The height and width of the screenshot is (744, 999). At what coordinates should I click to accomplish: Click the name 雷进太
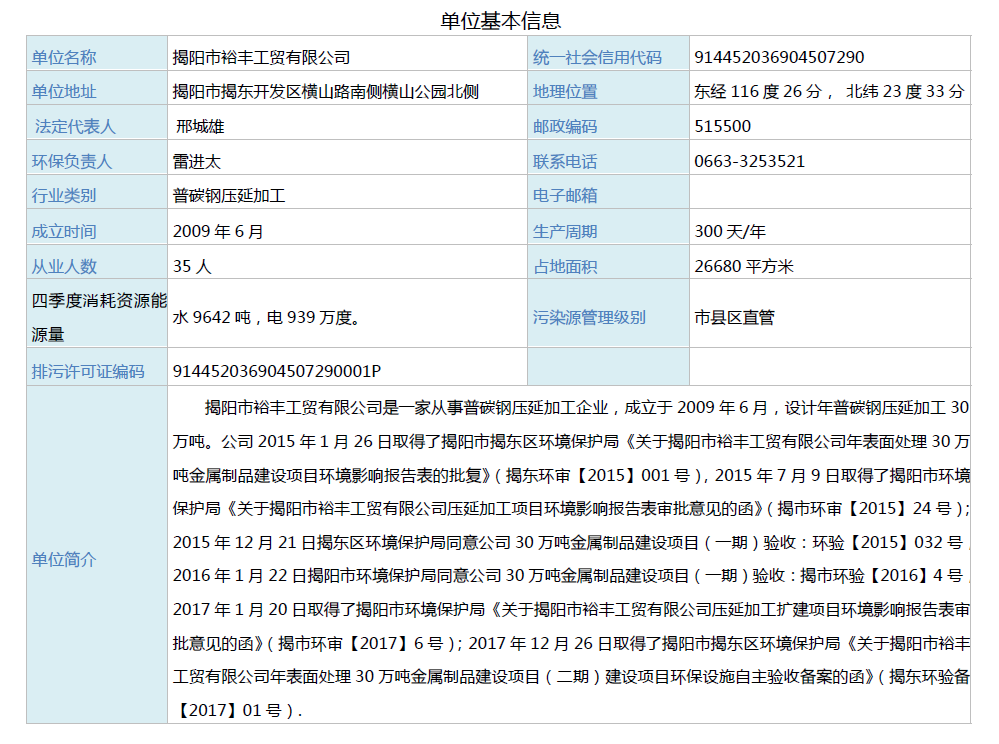point(197,161)
